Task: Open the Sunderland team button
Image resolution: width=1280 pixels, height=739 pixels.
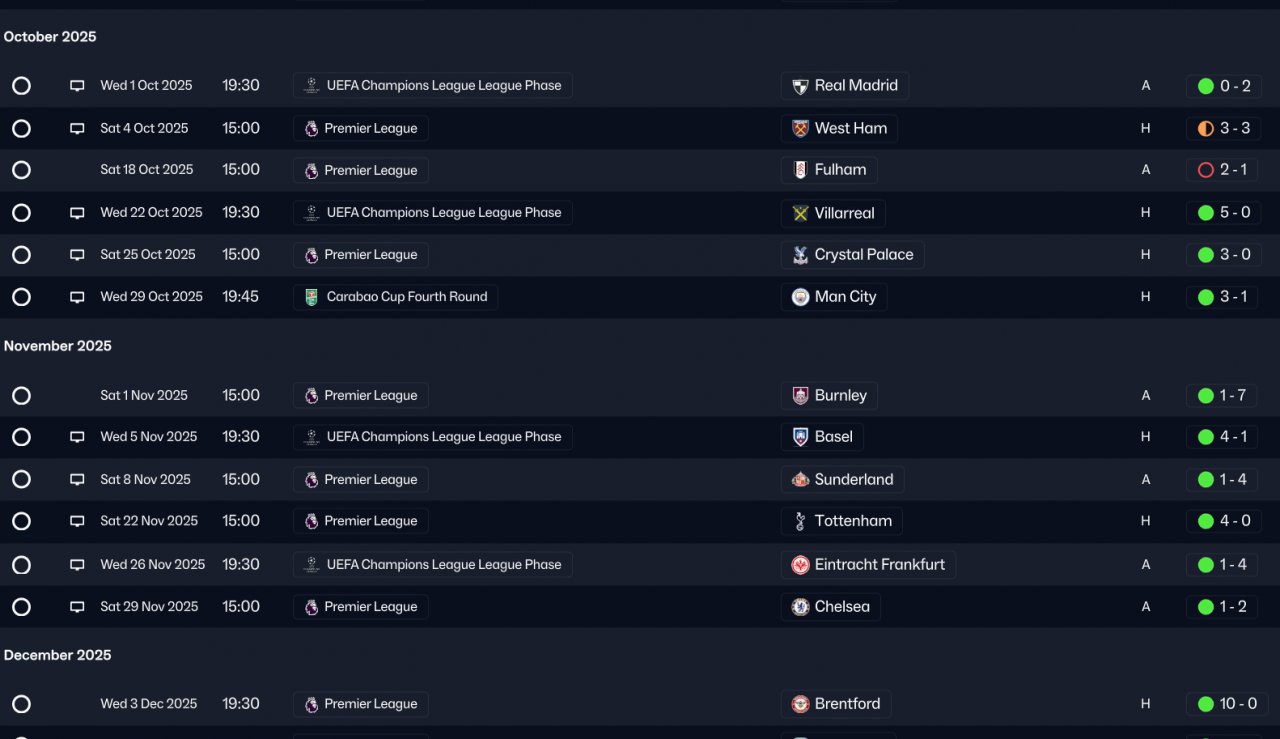Action: 842,480
